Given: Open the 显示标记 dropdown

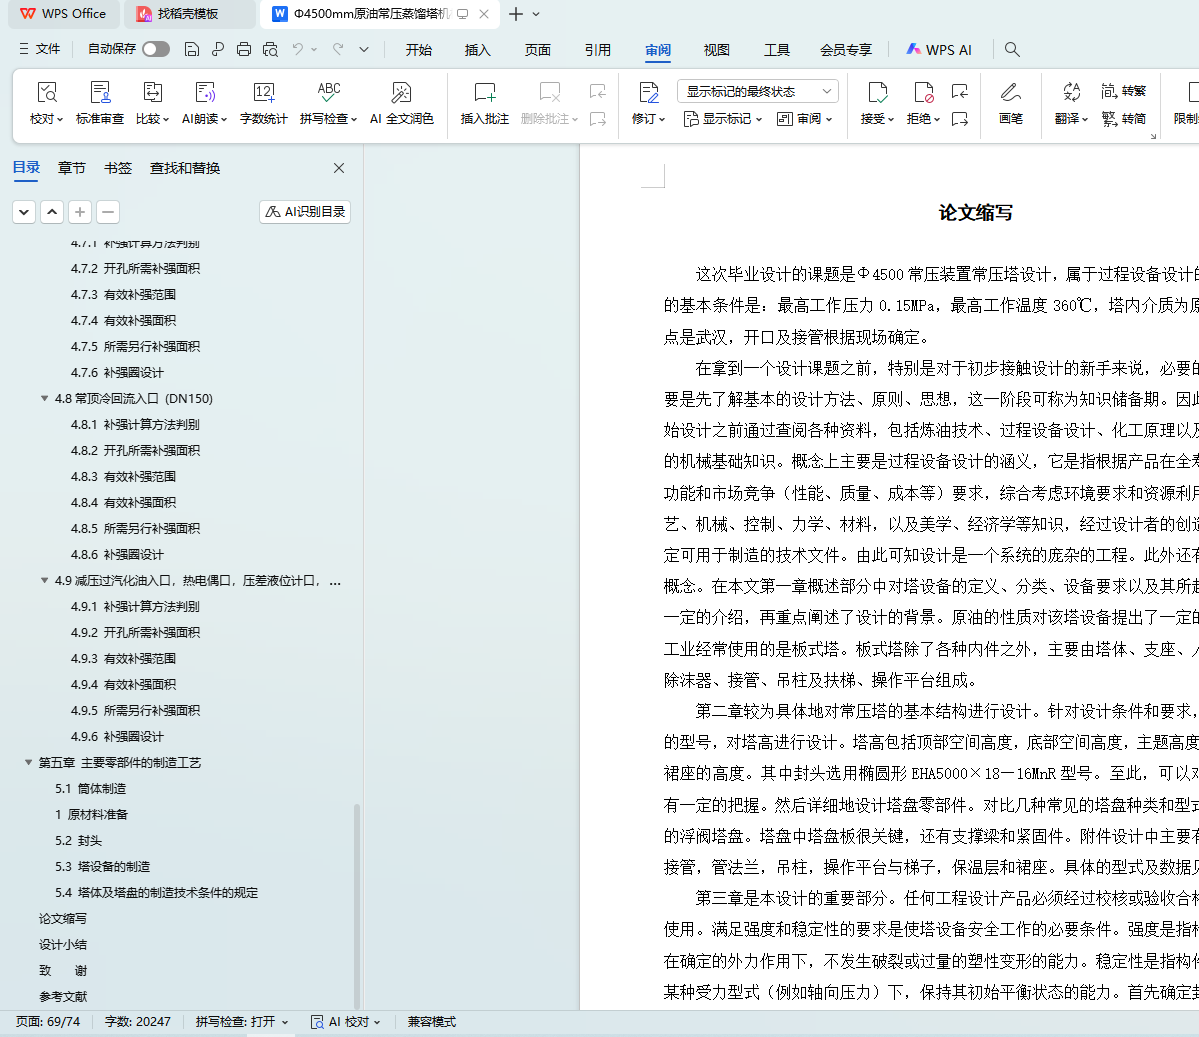Looking at the screenshot, I should pos(723,119).
